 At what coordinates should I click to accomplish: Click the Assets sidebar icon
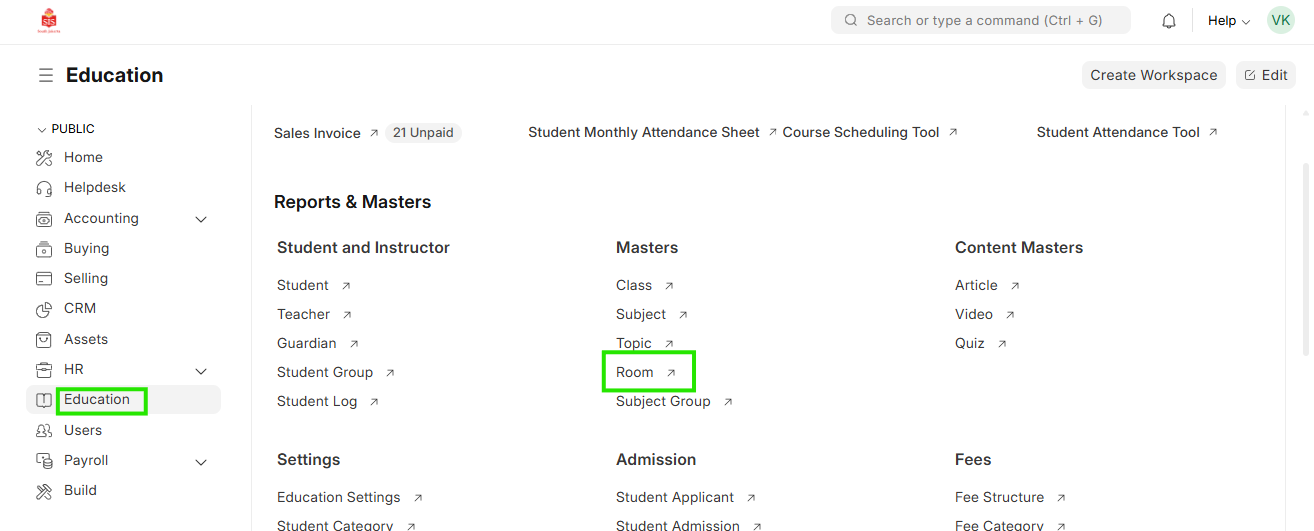(44, 340)
